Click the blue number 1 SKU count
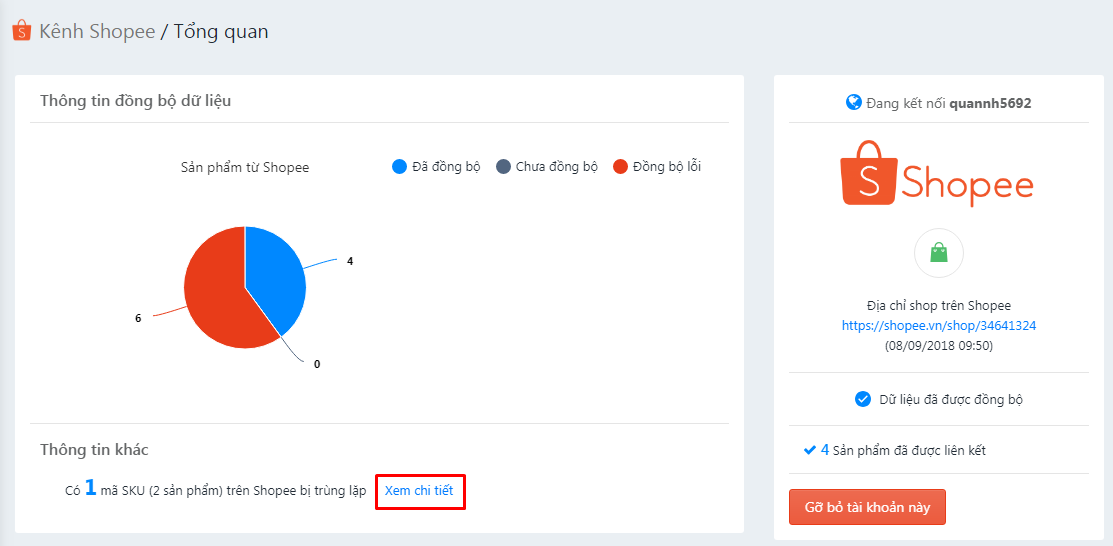This screenshot has width=1113, height=546. coord(90,488)
